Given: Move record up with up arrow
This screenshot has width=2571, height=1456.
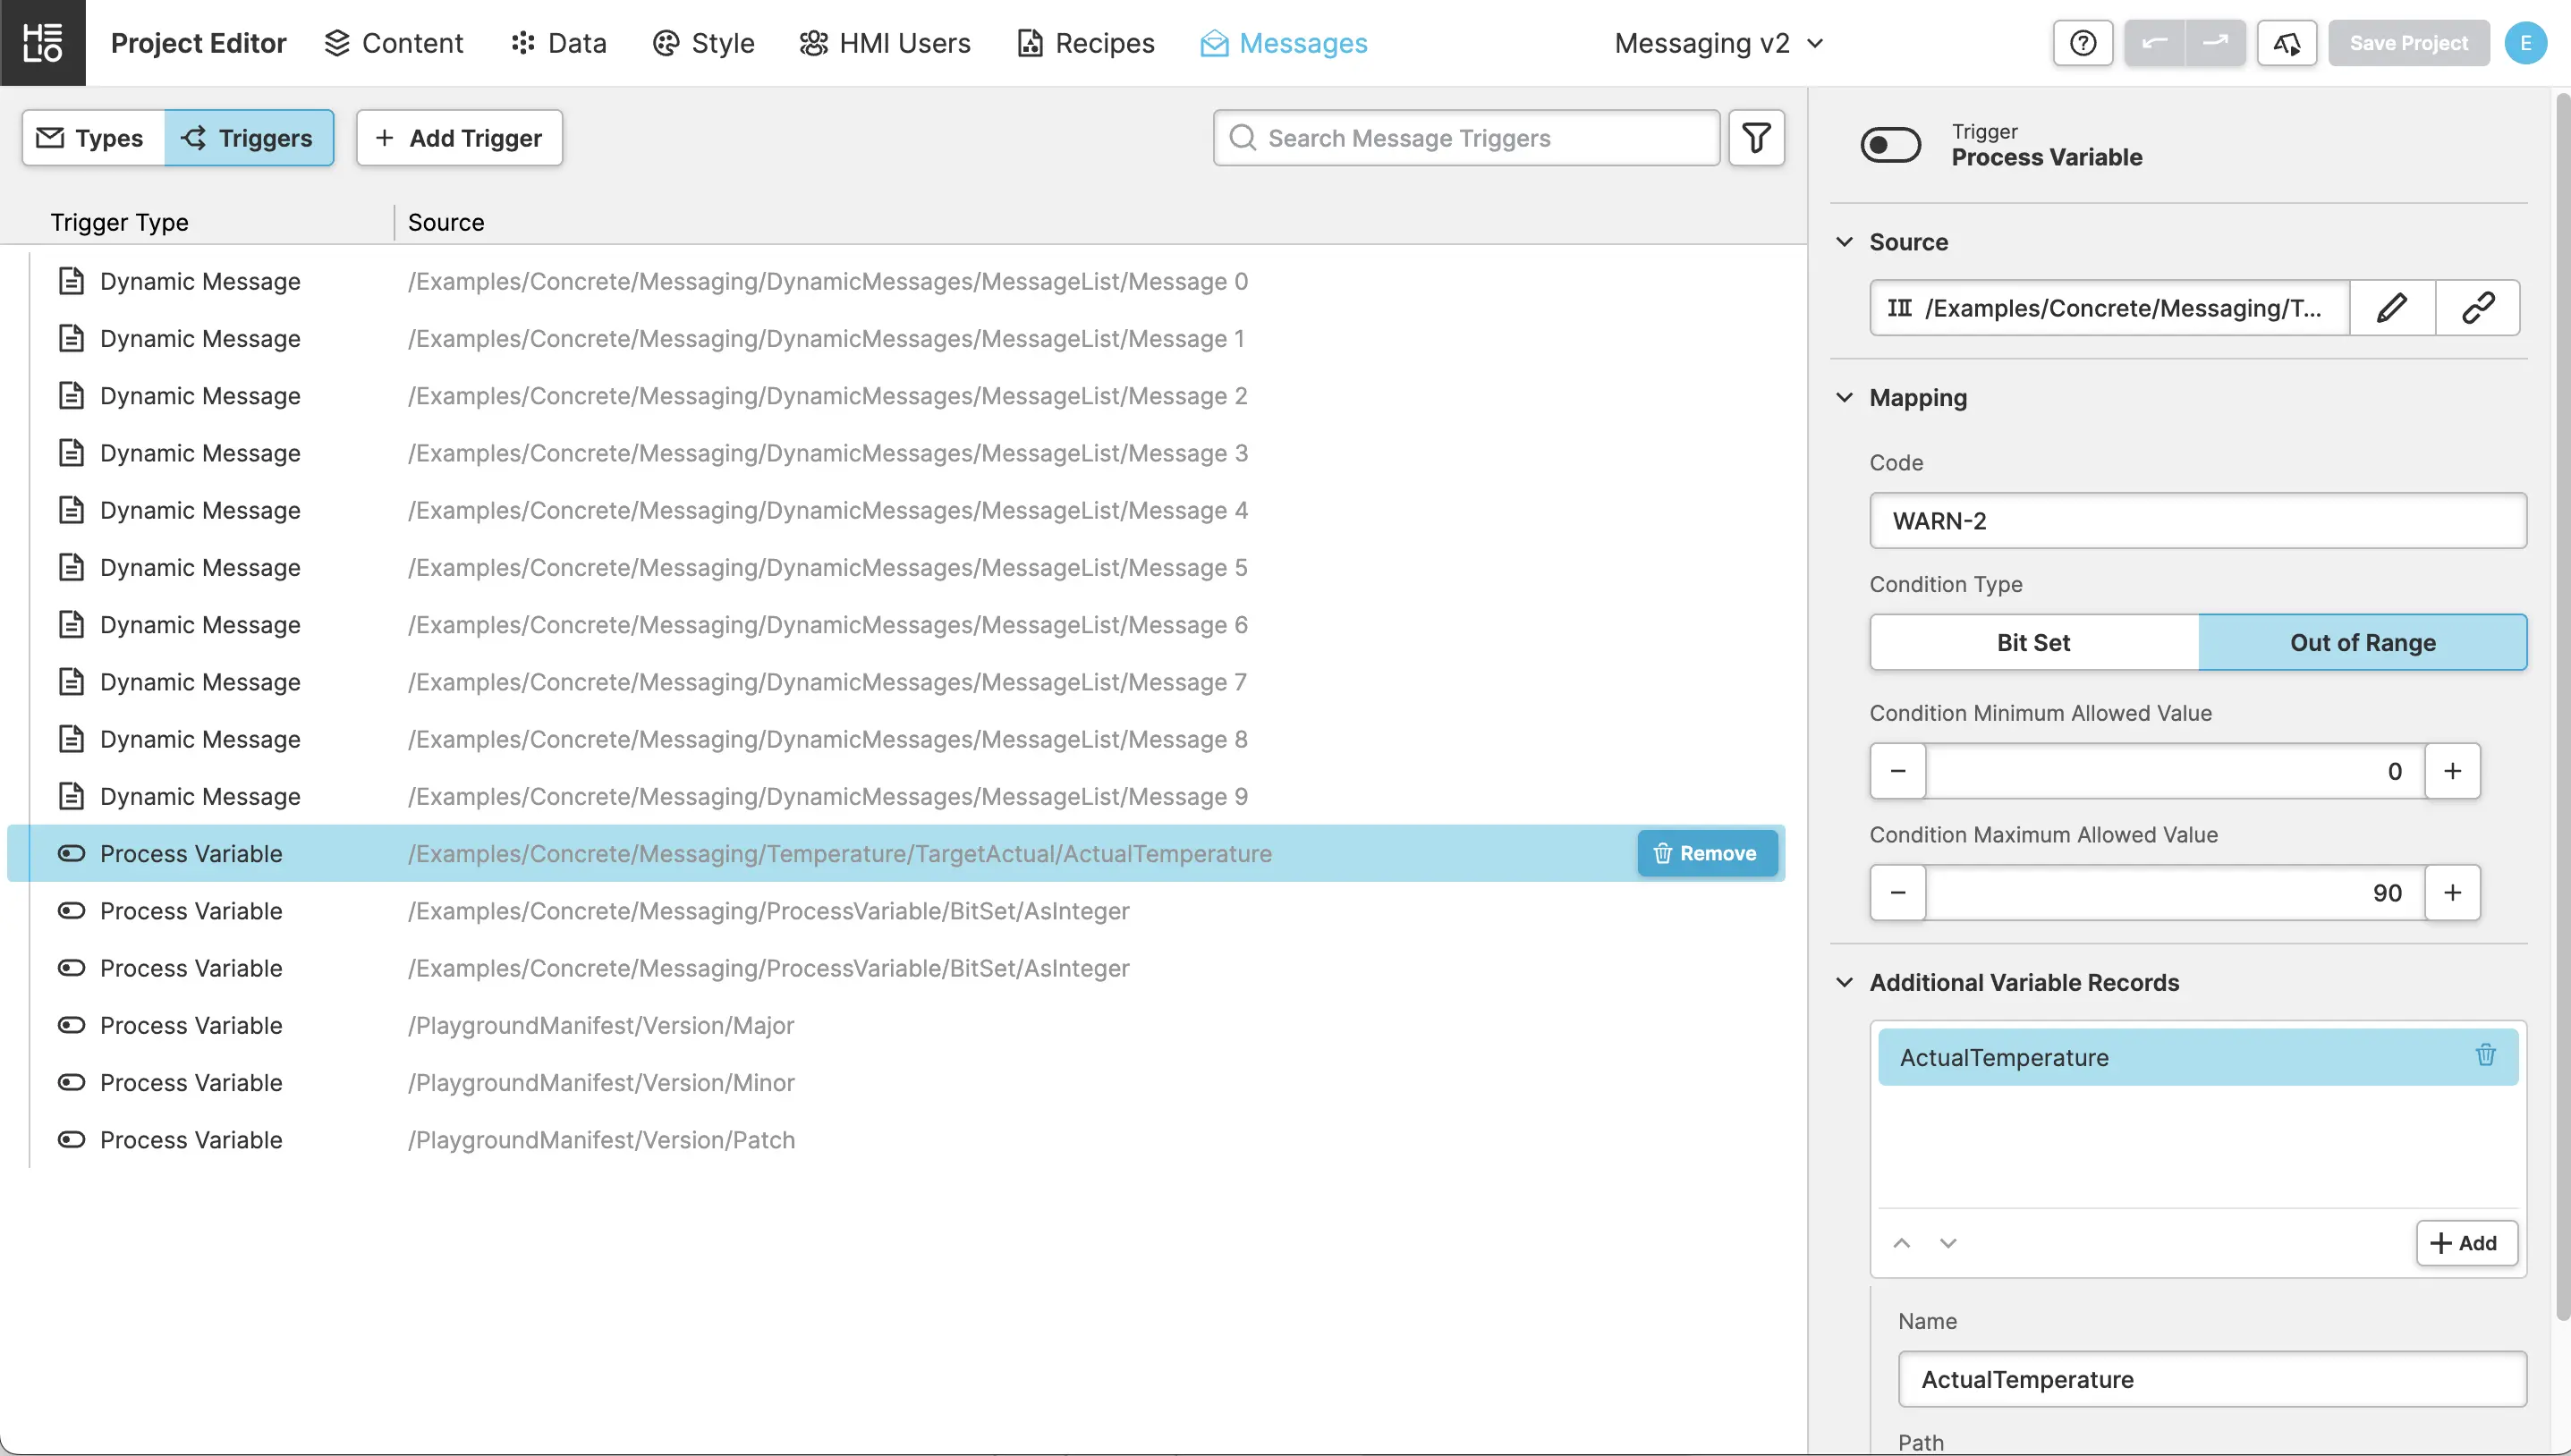Looking at the screenshot, I should pyautogui.click(x=1901, y=1243).
